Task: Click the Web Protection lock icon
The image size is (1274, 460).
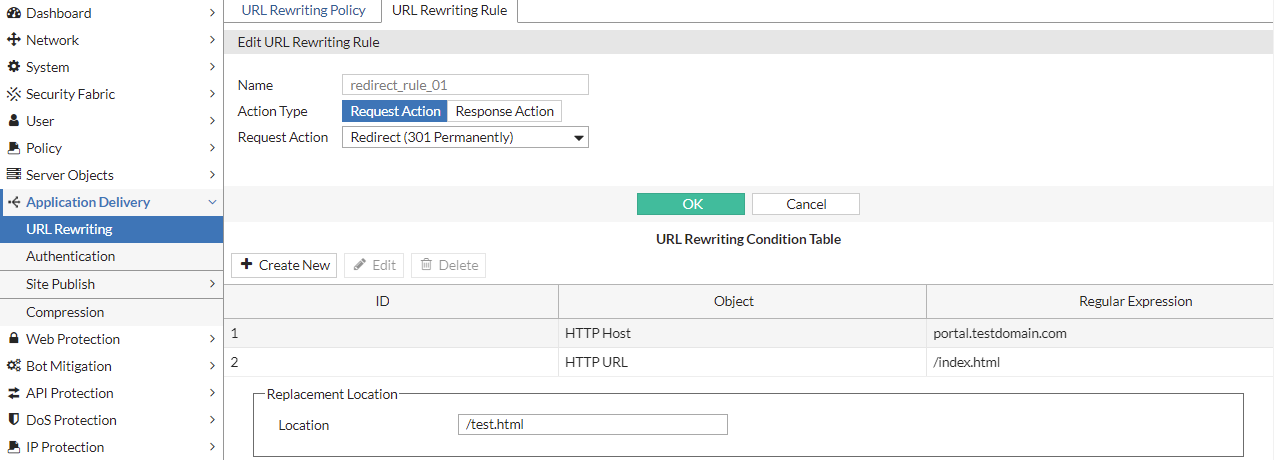Action: click(14, 339)
